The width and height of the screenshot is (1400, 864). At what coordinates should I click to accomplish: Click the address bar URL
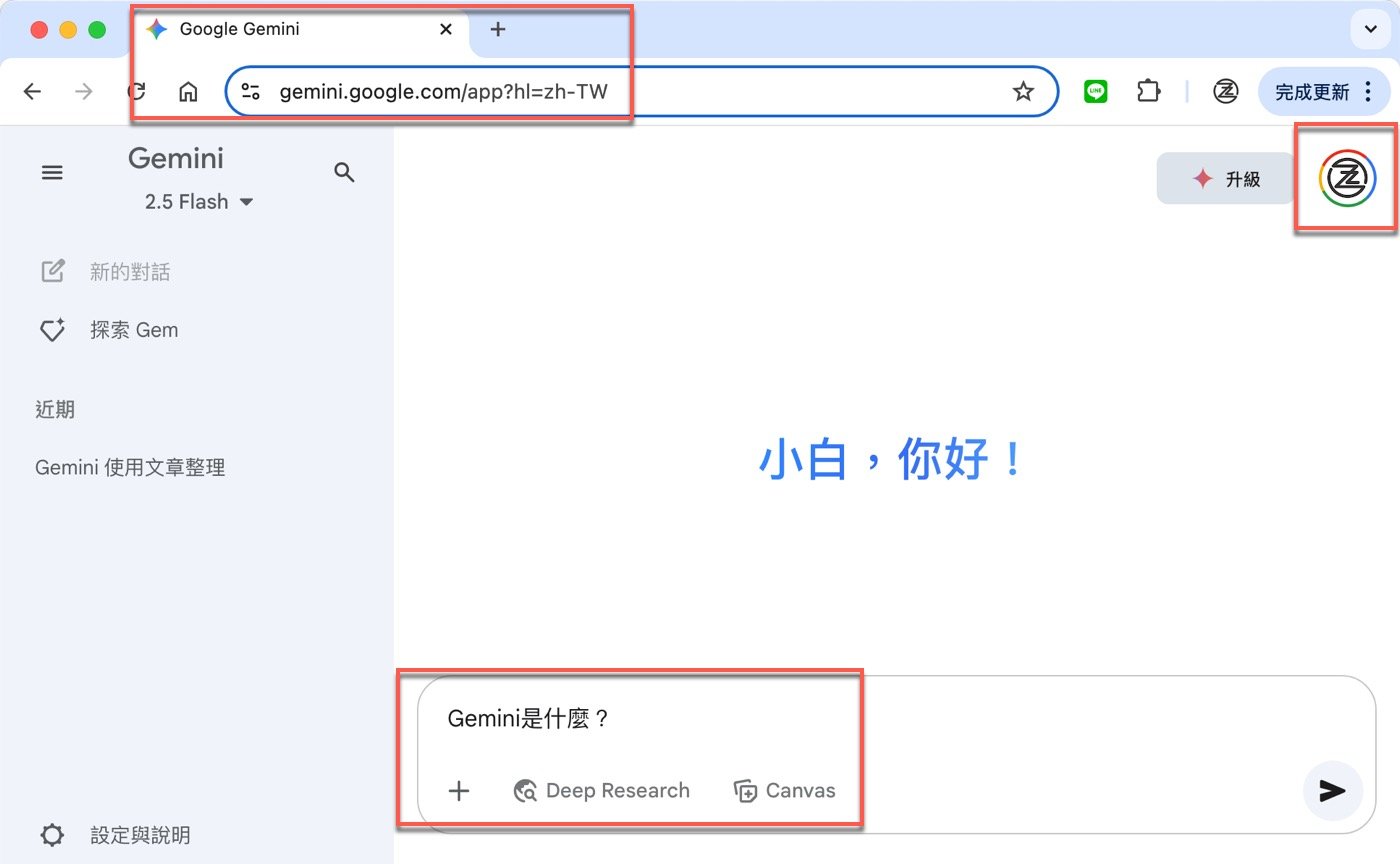443,92
